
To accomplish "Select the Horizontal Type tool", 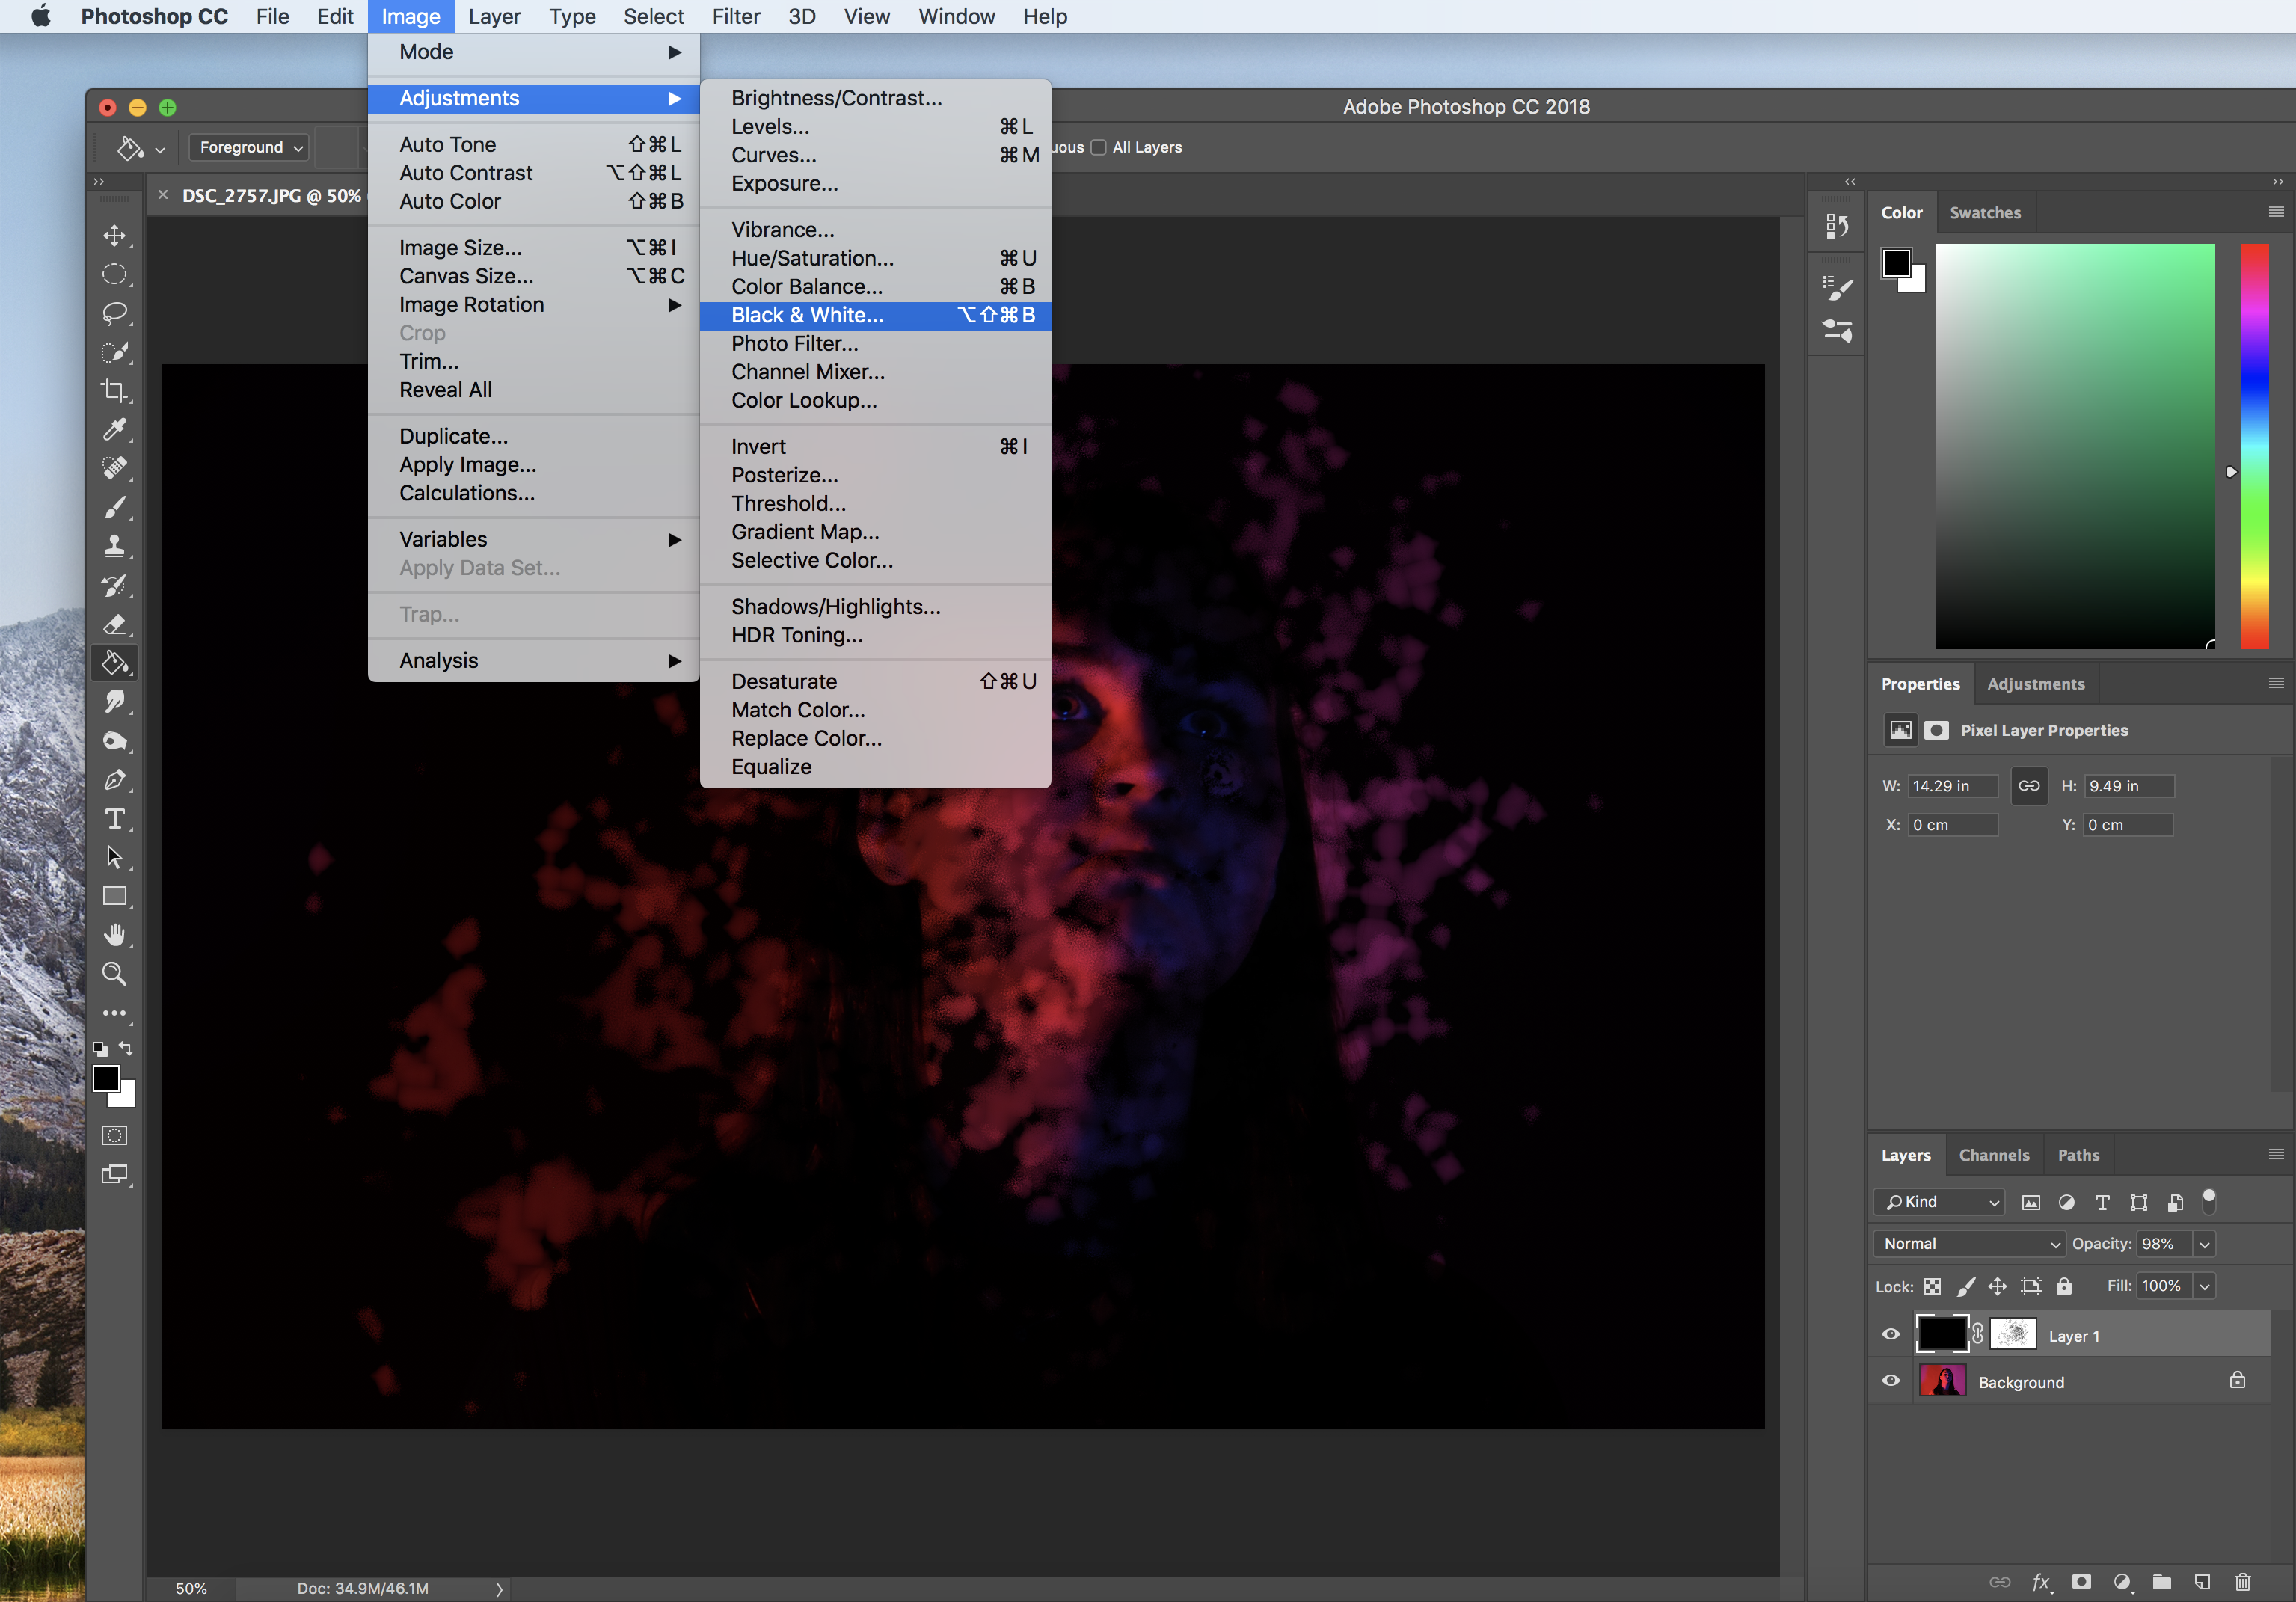I will 114,819.
